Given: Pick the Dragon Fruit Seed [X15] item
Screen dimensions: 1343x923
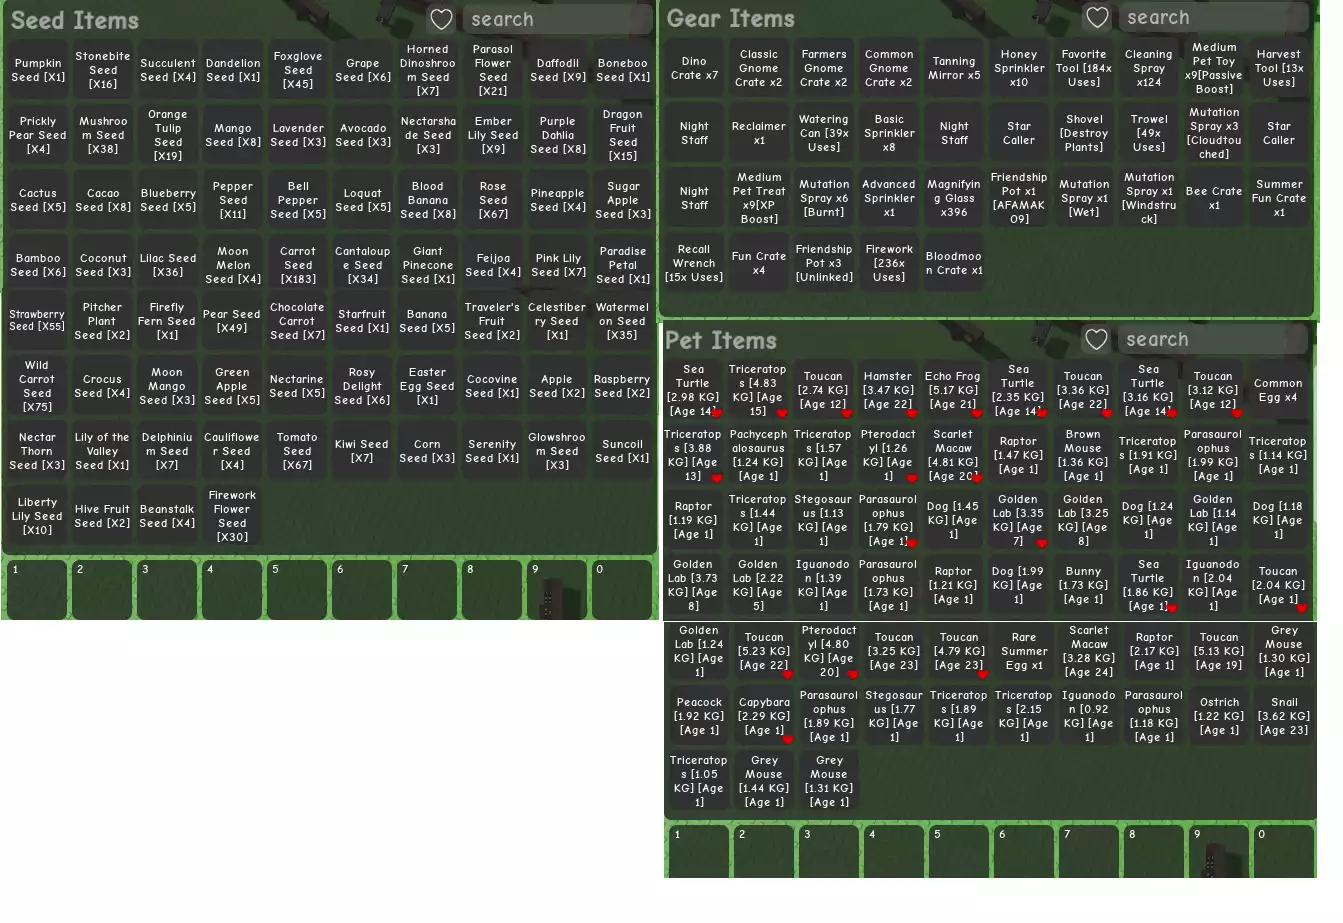Looking at the screenshot, I should pyautogui.click(x=622, y=135).
